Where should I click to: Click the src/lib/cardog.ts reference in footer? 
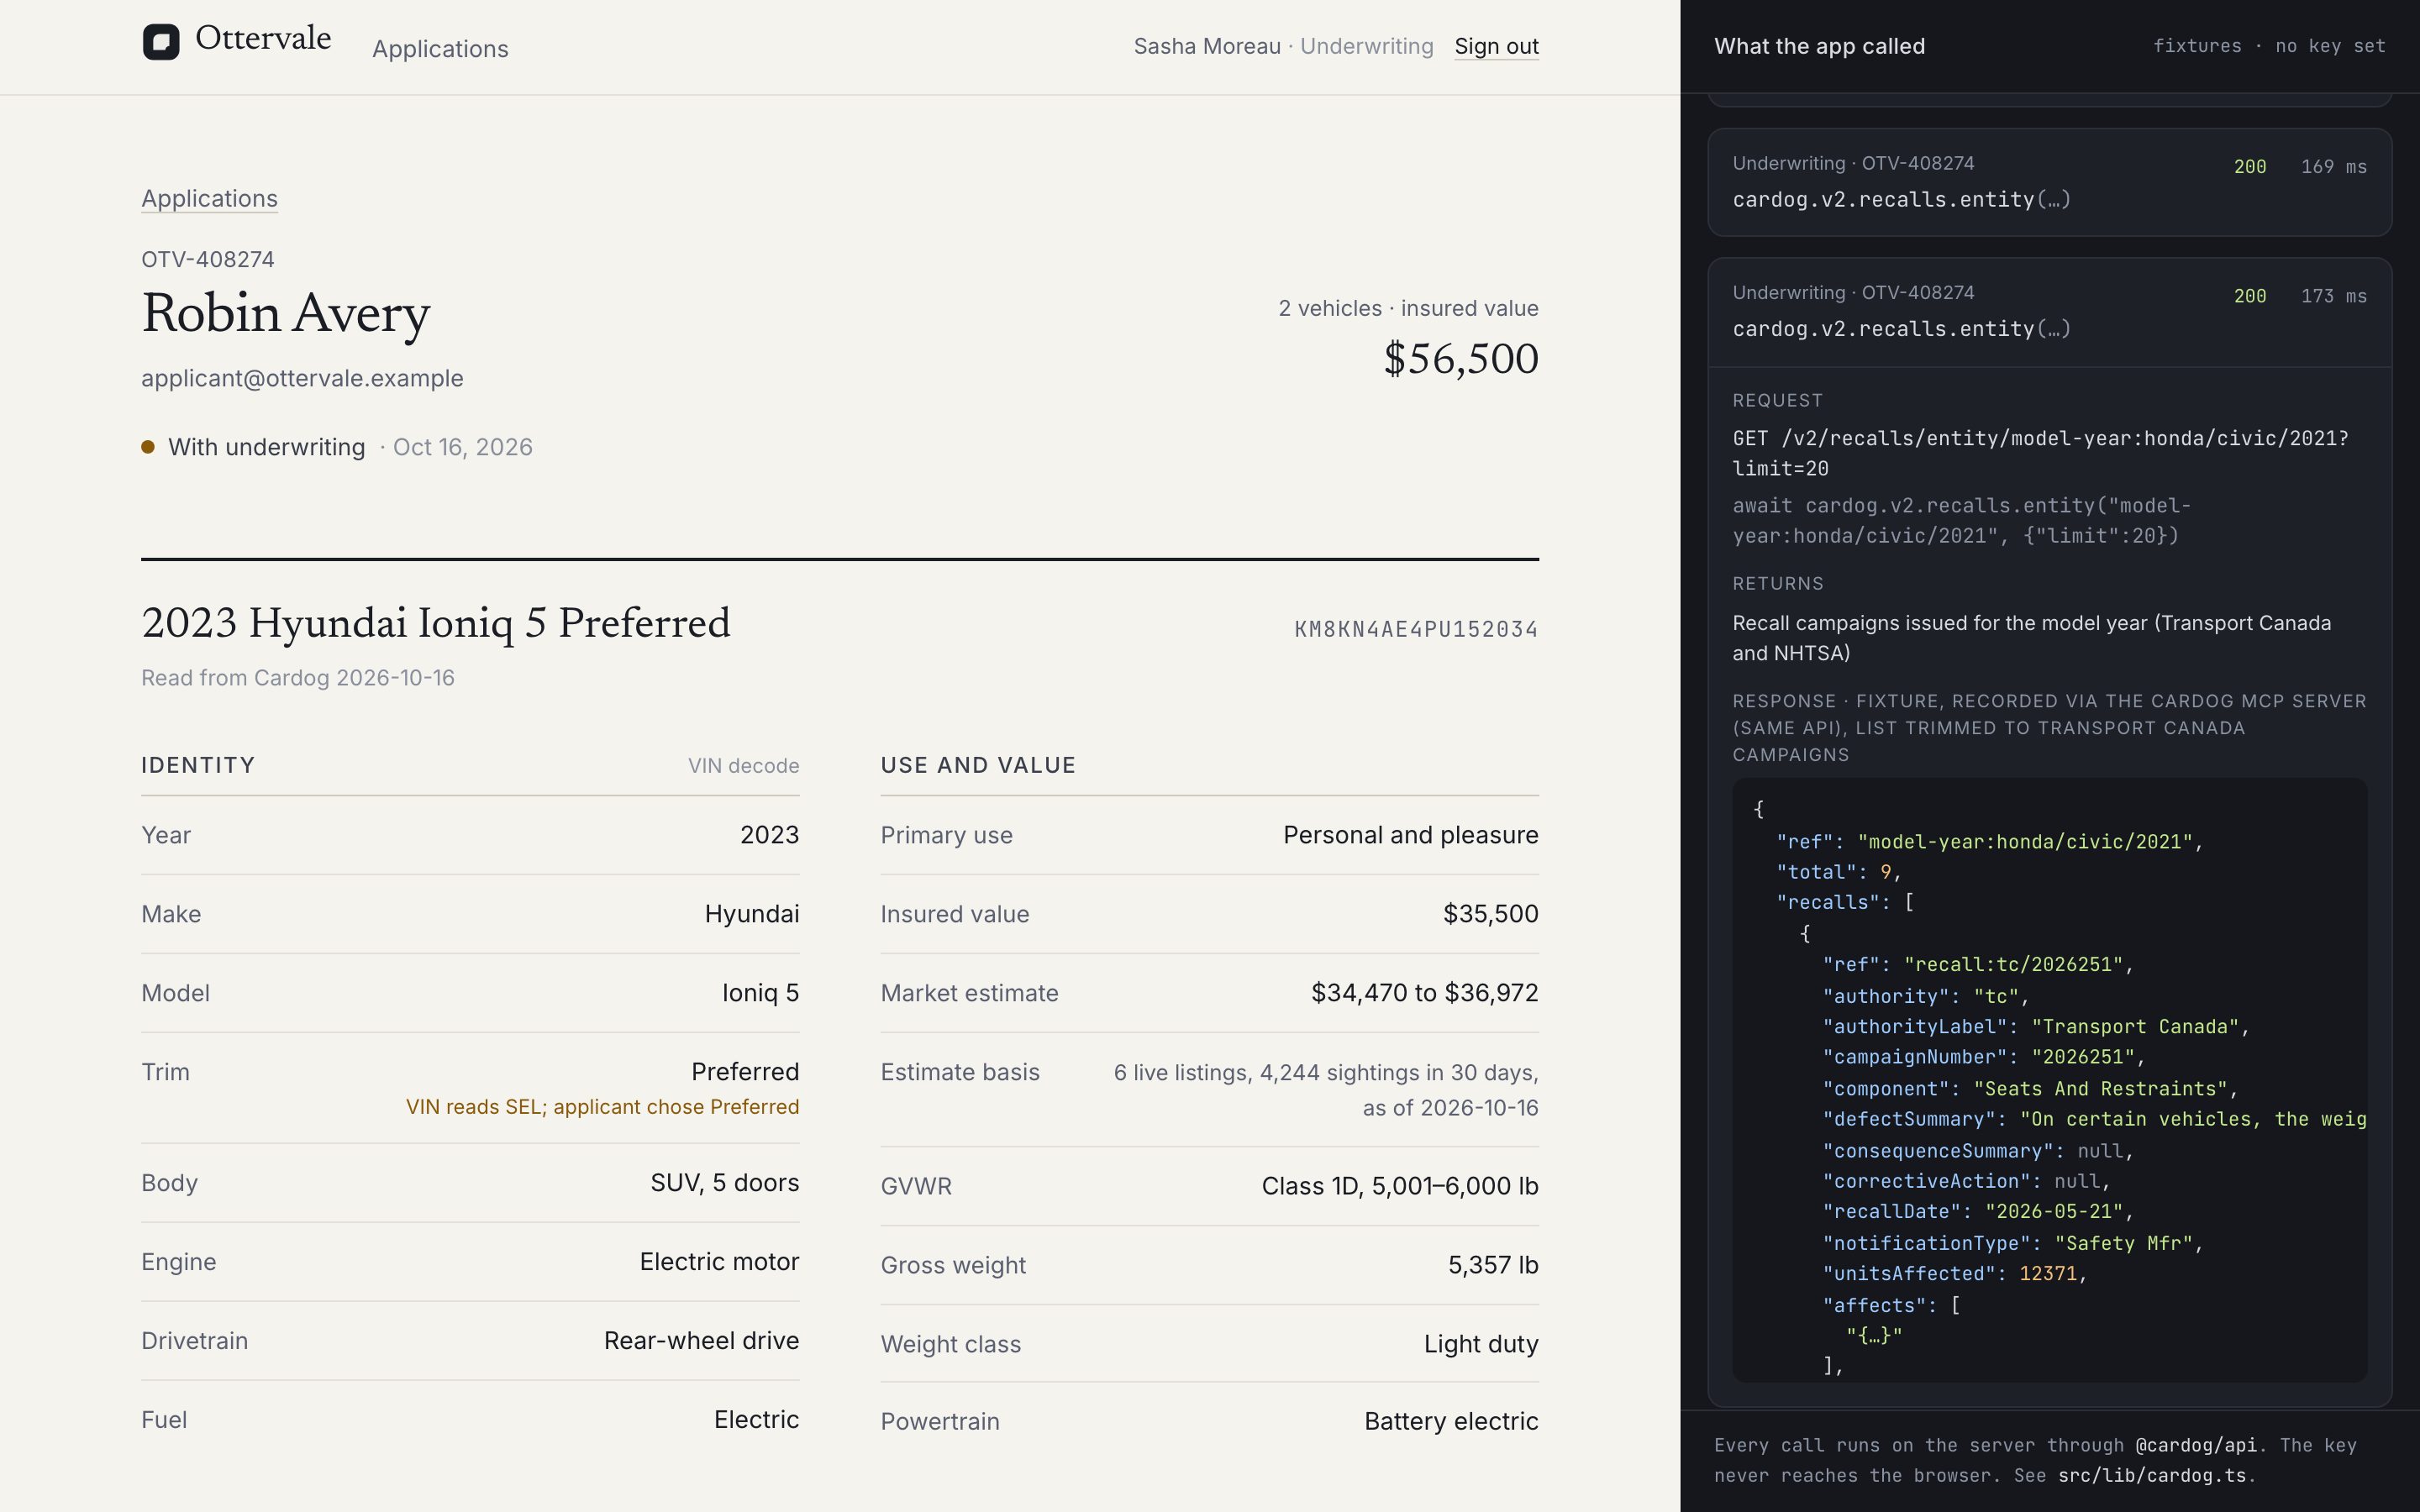[2152, 1476]
